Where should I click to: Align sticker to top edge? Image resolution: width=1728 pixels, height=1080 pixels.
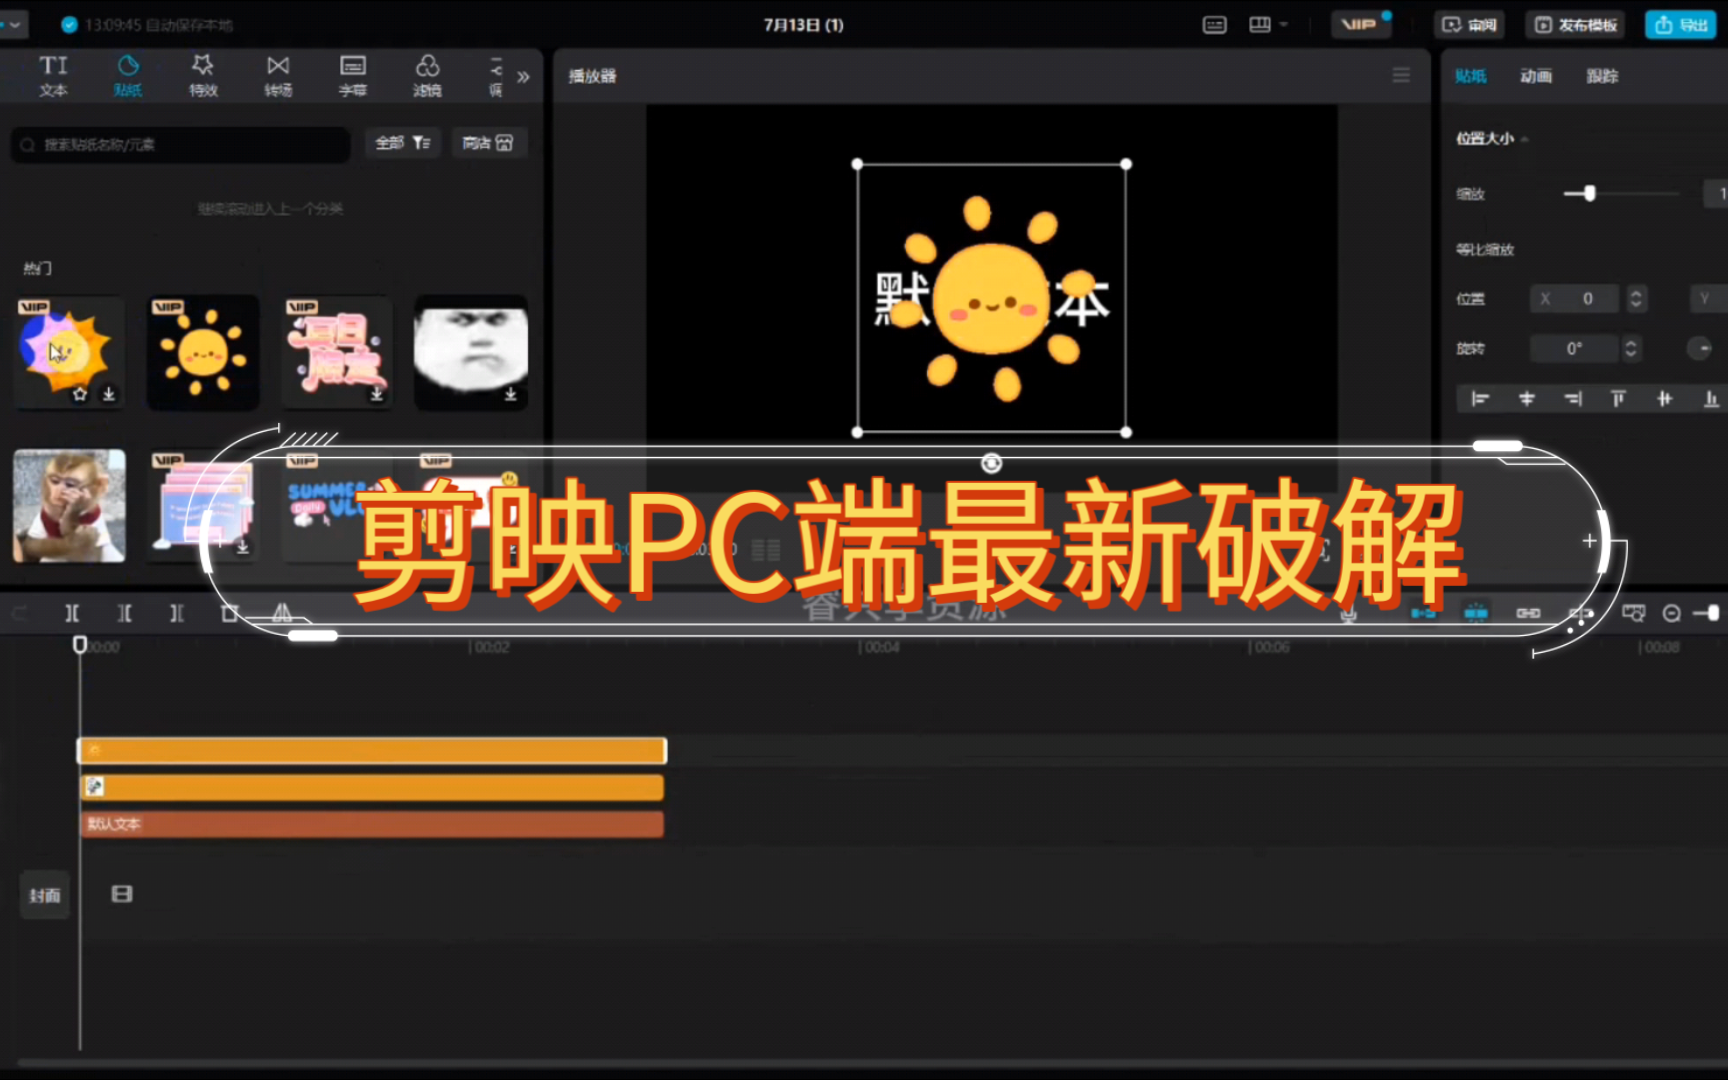point(1618,399)
